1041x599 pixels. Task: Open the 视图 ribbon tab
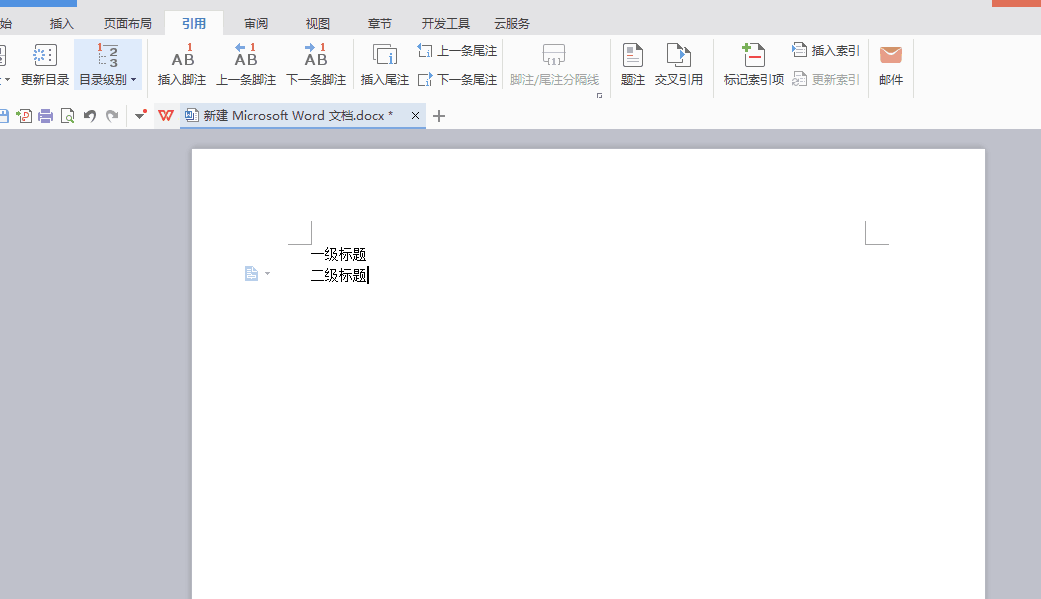tap(318, 24)
